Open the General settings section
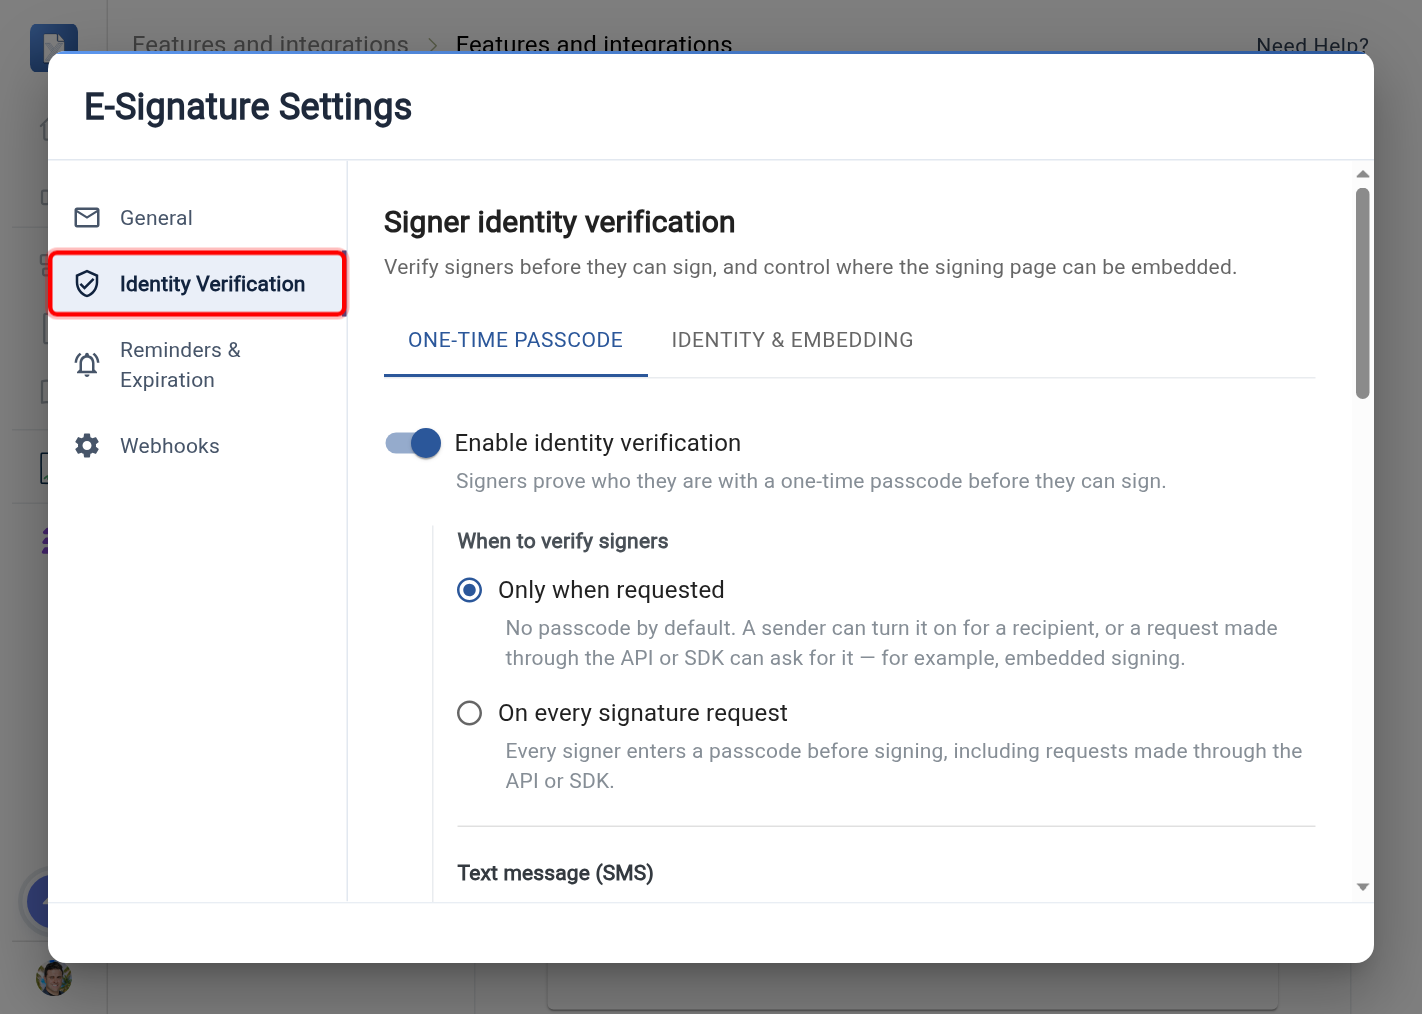Screen dimensions: 1422x1014 (197, 218)
